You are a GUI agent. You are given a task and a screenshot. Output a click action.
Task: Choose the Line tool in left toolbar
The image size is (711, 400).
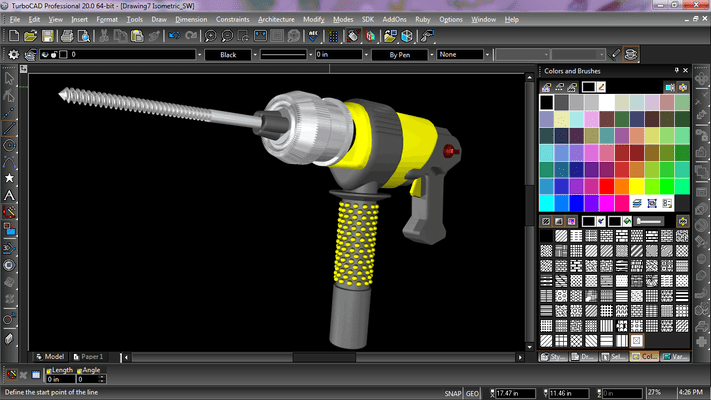point(9,128)
